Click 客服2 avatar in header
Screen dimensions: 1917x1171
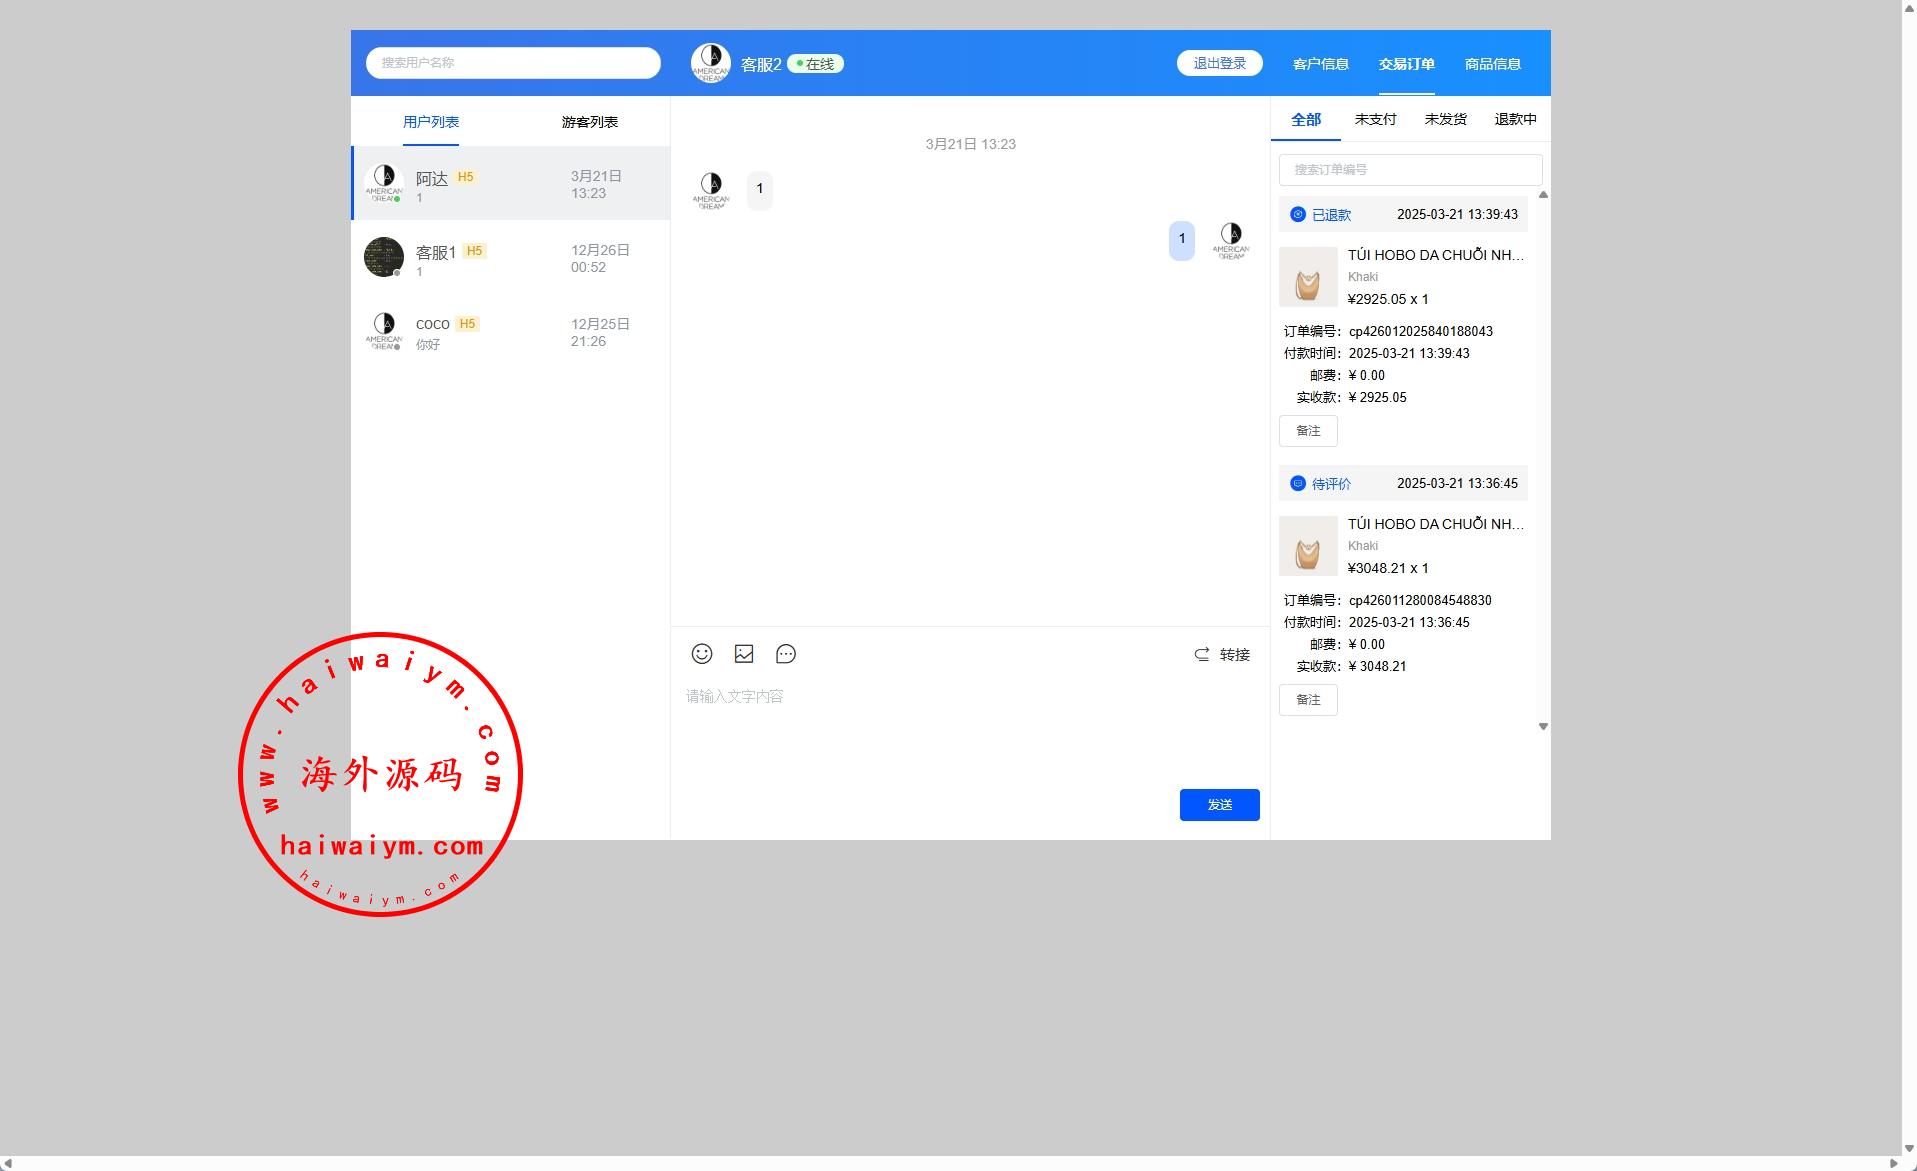click(x=711, y=63)
